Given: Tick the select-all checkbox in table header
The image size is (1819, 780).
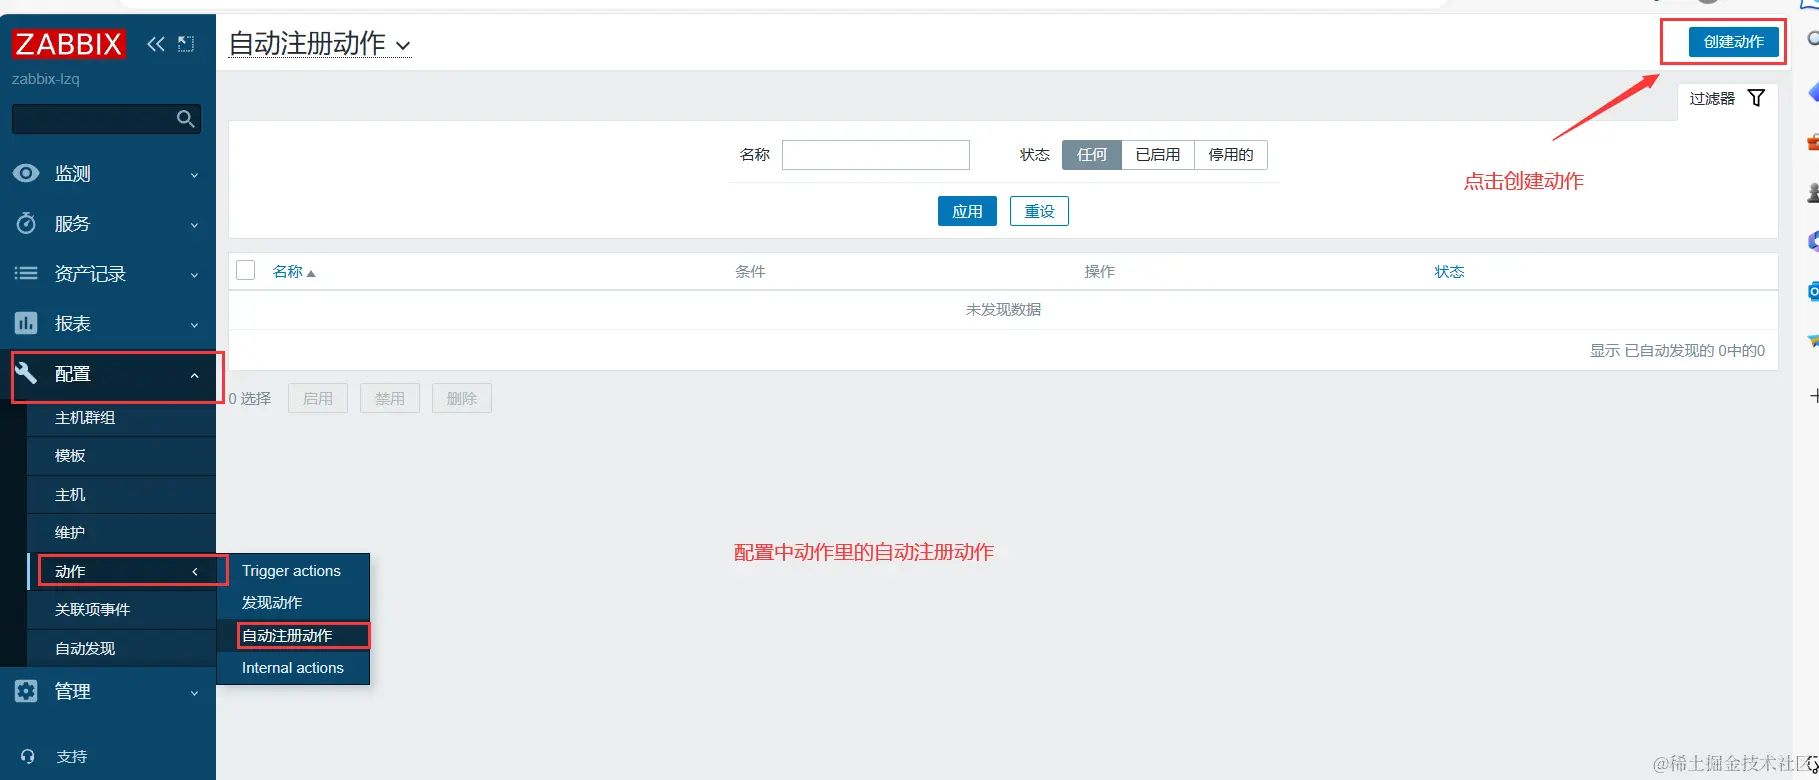Looking at the screenshot, I should coord(246,270).
